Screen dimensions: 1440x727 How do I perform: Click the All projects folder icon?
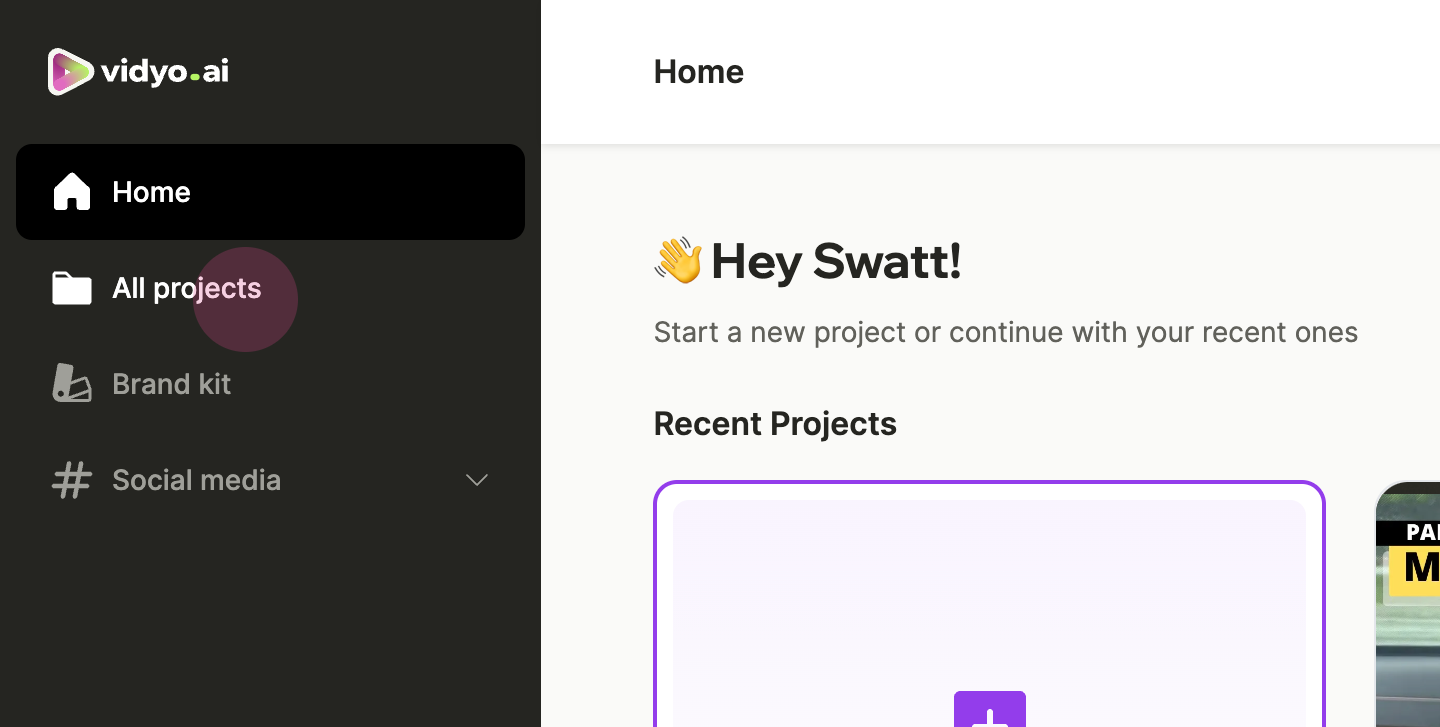pyautogui.click(x=72, y=288)
